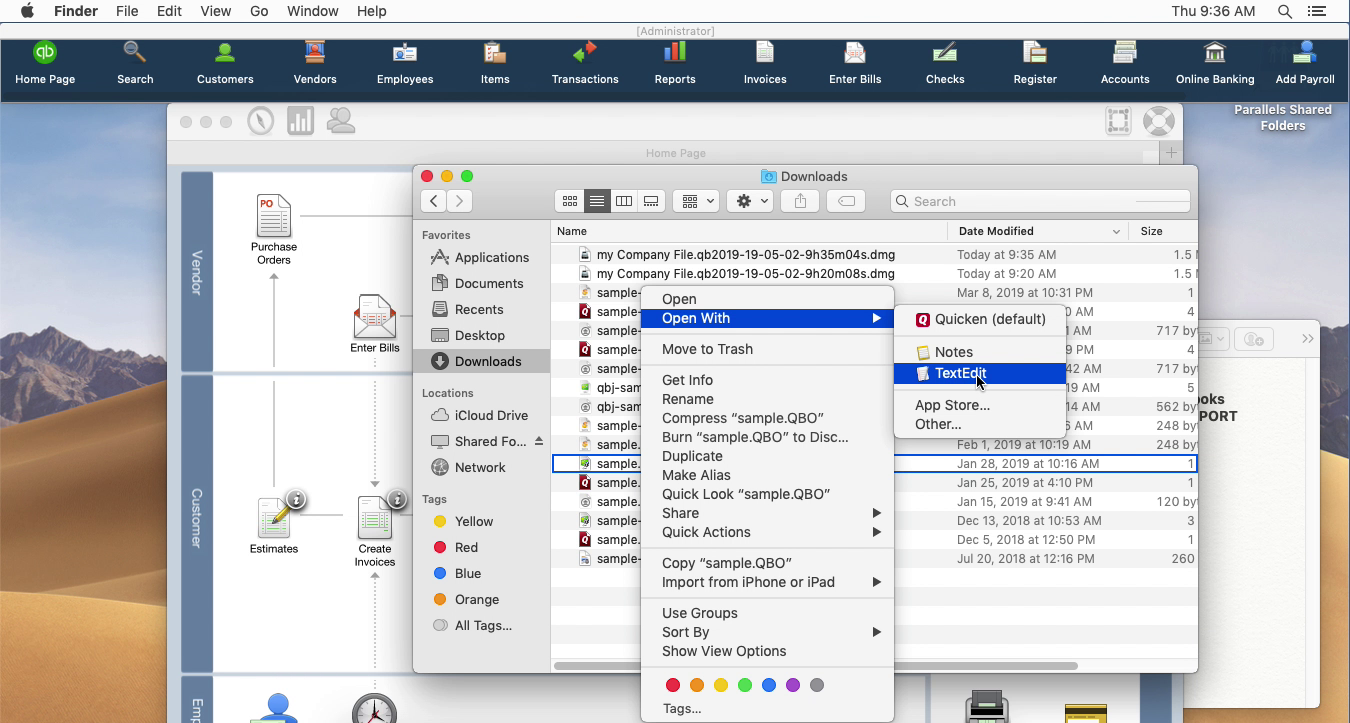Click the compass icon in Home Page header
This screenshot has width=1350, height=723.
pos(260,121)
